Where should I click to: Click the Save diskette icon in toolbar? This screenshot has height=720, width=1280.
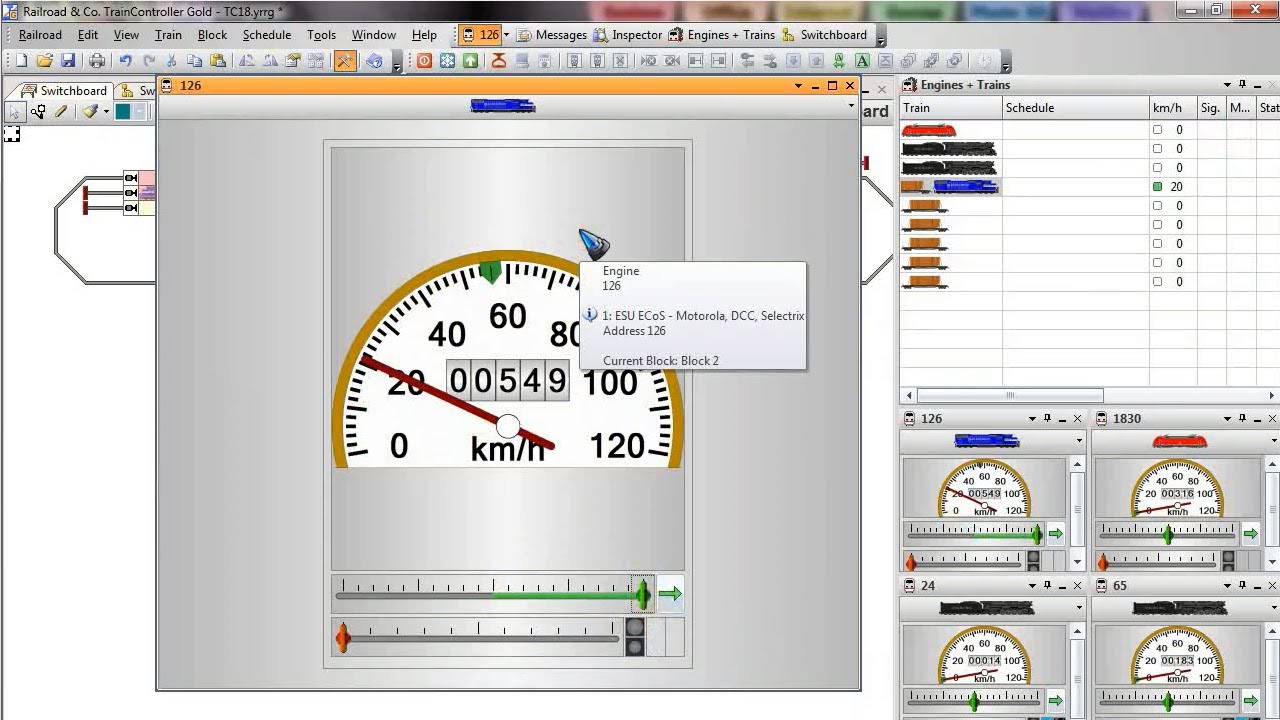(x=67, y=61)
